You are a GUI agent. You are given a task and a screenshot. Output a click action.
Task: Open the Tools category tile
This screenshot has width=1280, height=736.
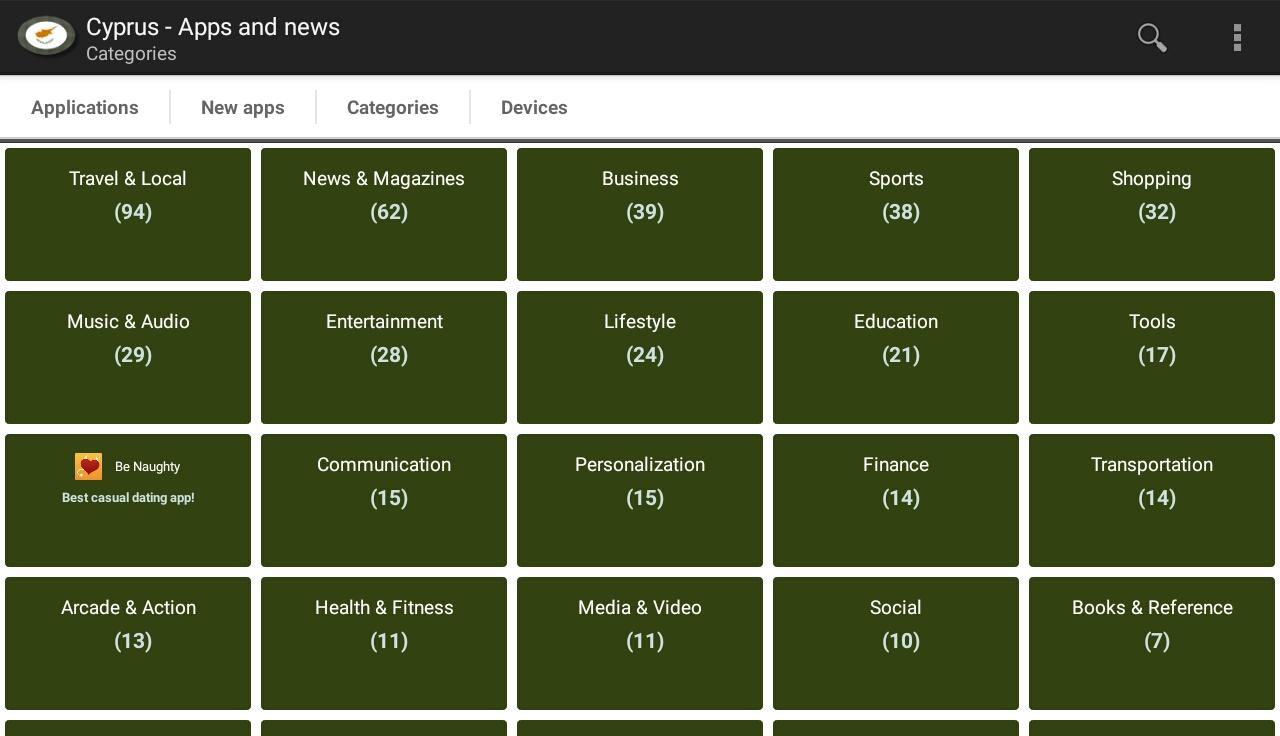[x=1152, y=357]
